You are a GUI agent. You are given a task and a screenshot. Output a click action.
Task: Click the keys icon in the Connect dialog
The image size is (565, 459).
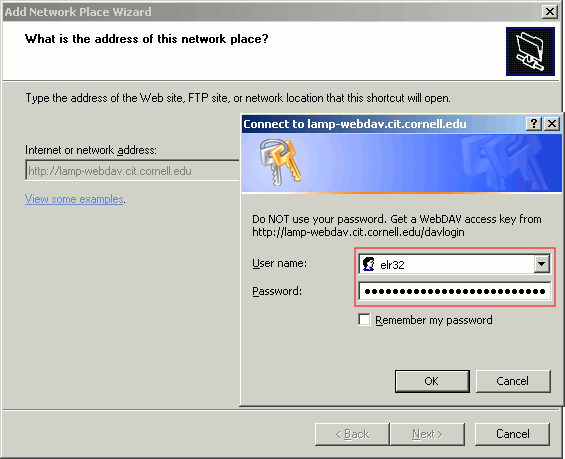pos(281,162)
